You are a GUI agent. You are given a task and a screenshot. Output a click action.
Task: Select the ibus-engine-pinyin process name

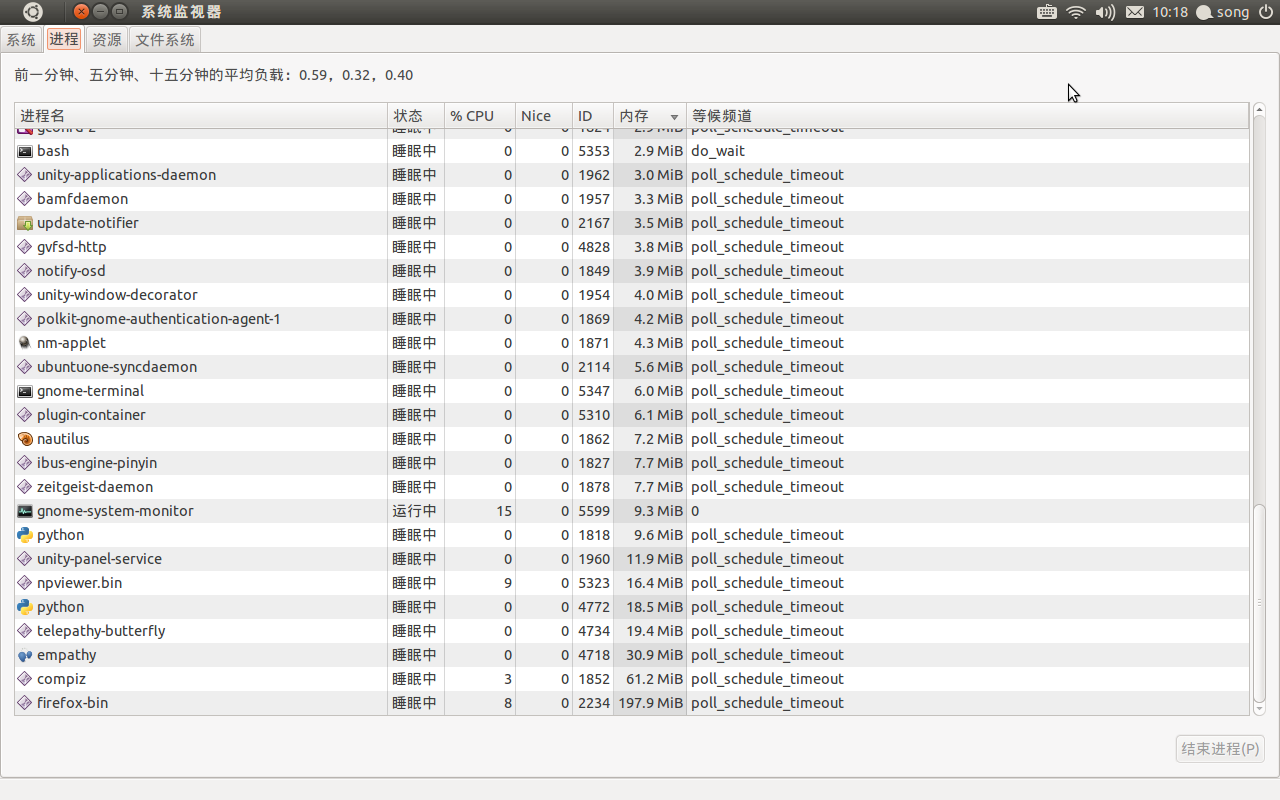pyautogui.click(x=97, y=463)
